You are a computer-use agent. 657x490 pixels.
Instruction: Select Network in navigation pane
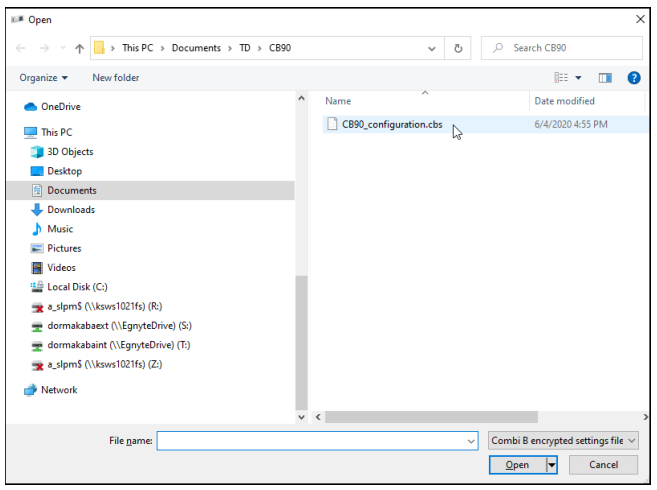58,390
